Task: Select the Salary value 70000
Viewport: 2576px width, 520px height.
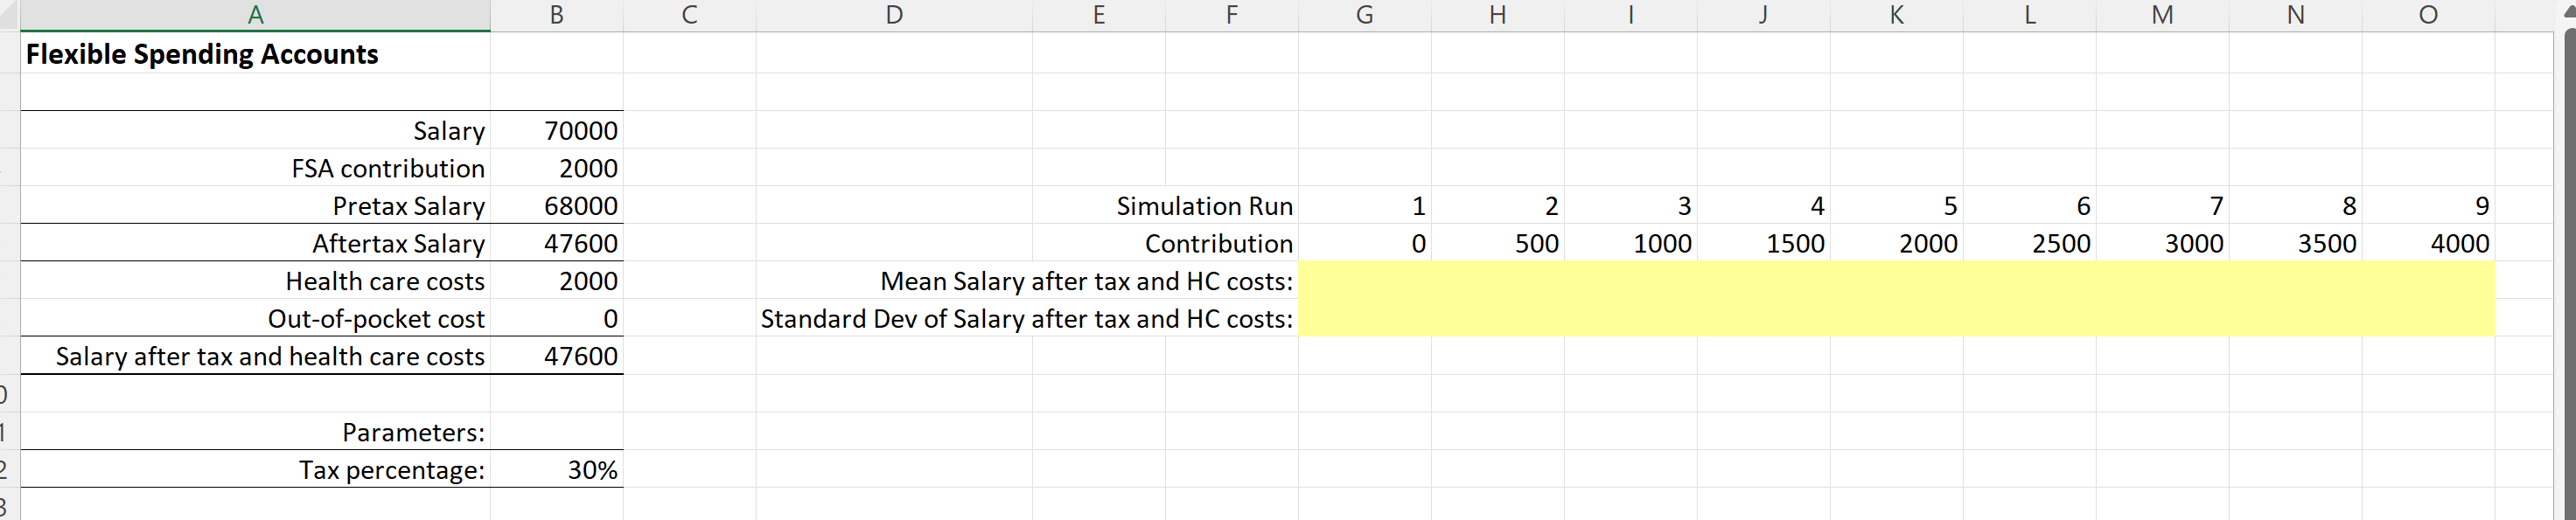Action: point(557,131)
